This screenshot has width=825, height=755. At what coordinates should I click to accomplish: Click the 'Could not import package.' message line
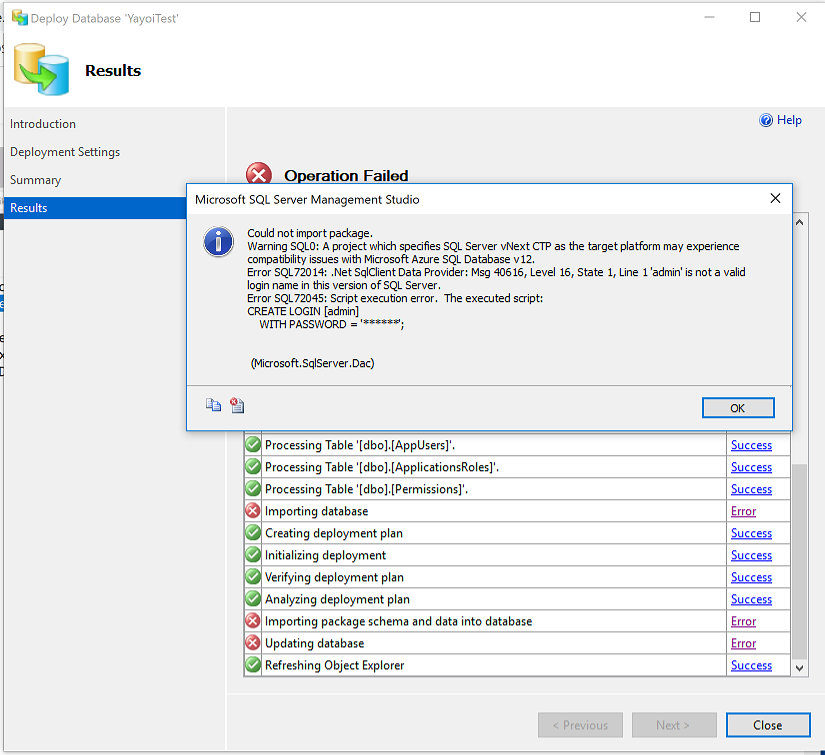pyautogui.click(x=310, y=233)
